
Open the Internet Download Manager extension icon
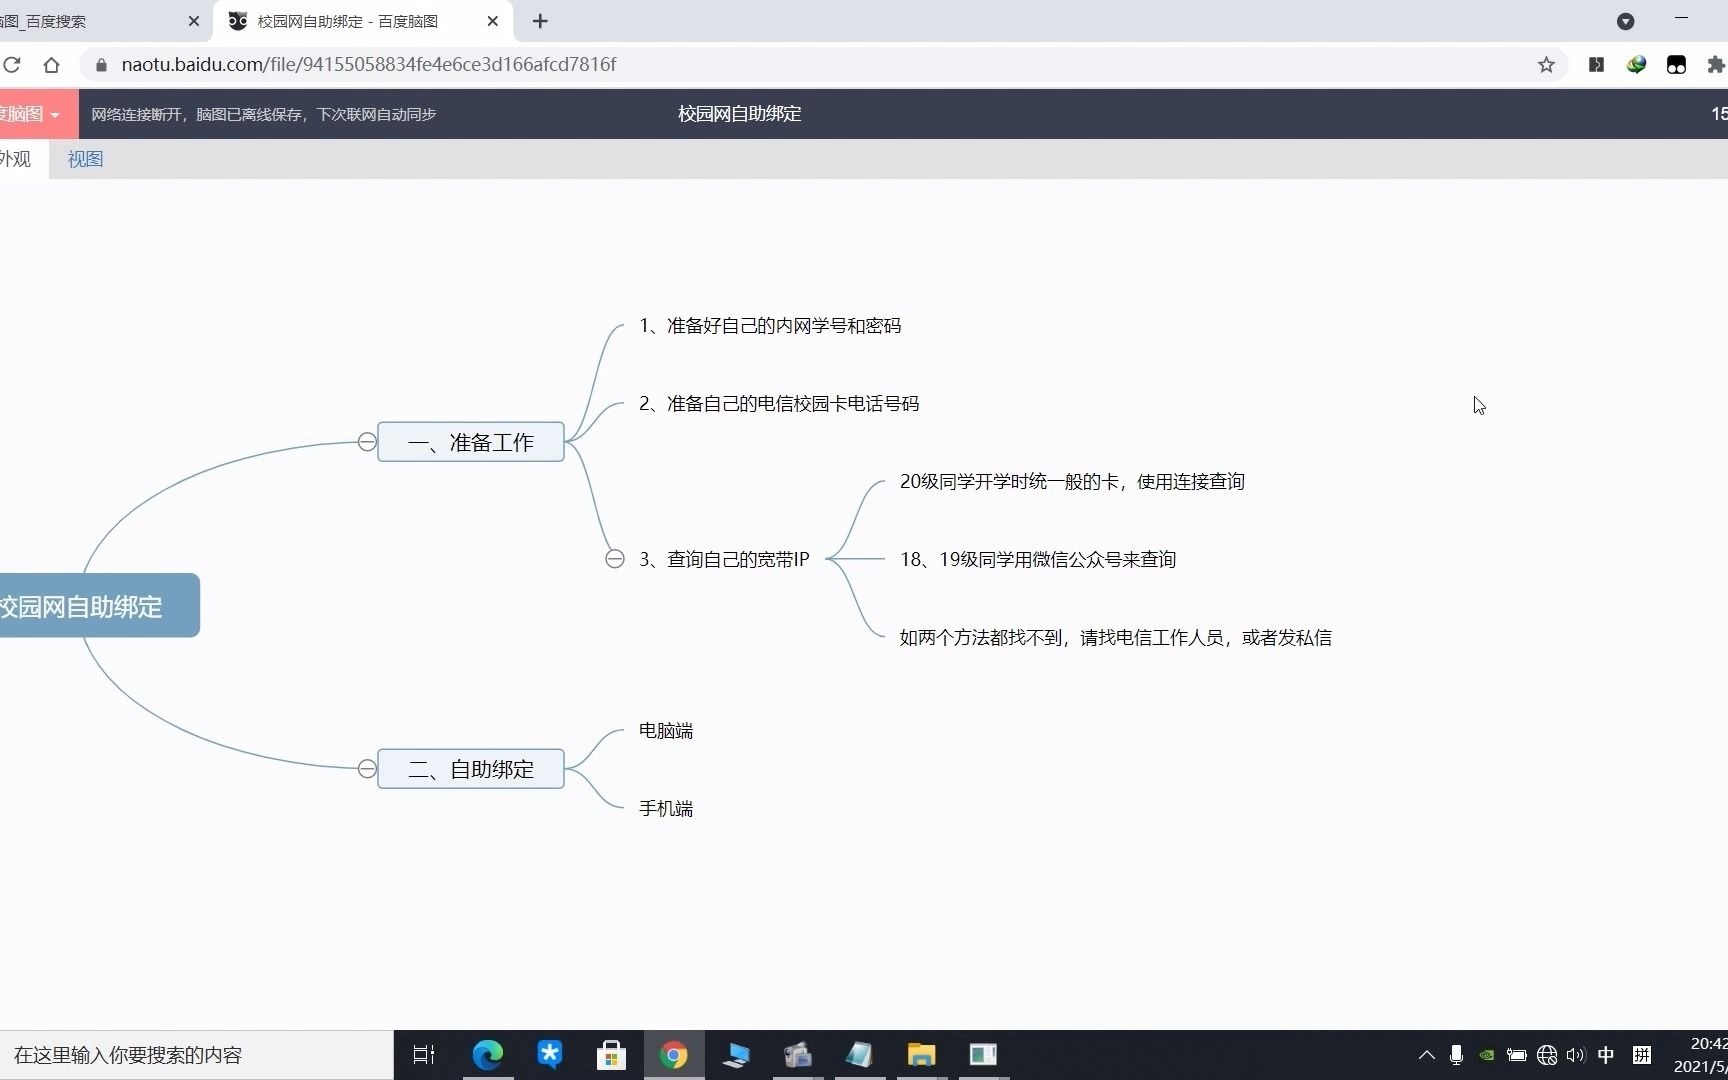tap(1636, 65)
